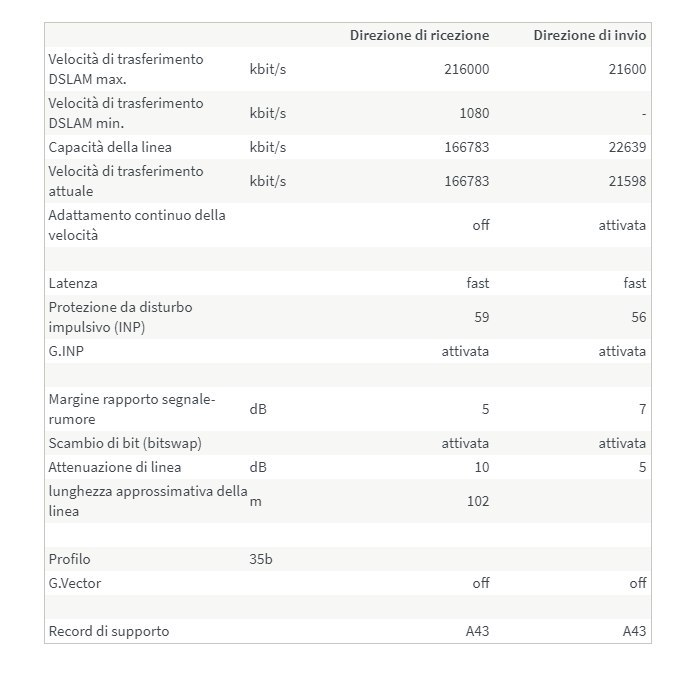Screen dimensions: 677x681
Task: Click the current send speed value 21598
Action: coord(627,181)
